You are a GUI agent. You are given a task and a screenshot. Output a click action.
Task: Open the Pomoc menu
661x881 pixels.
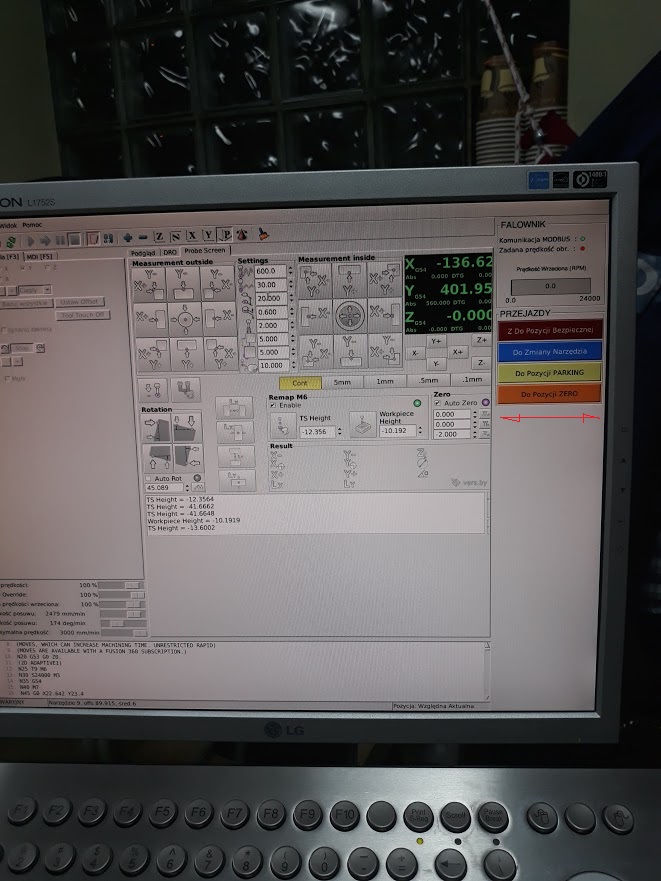(32, 225)
